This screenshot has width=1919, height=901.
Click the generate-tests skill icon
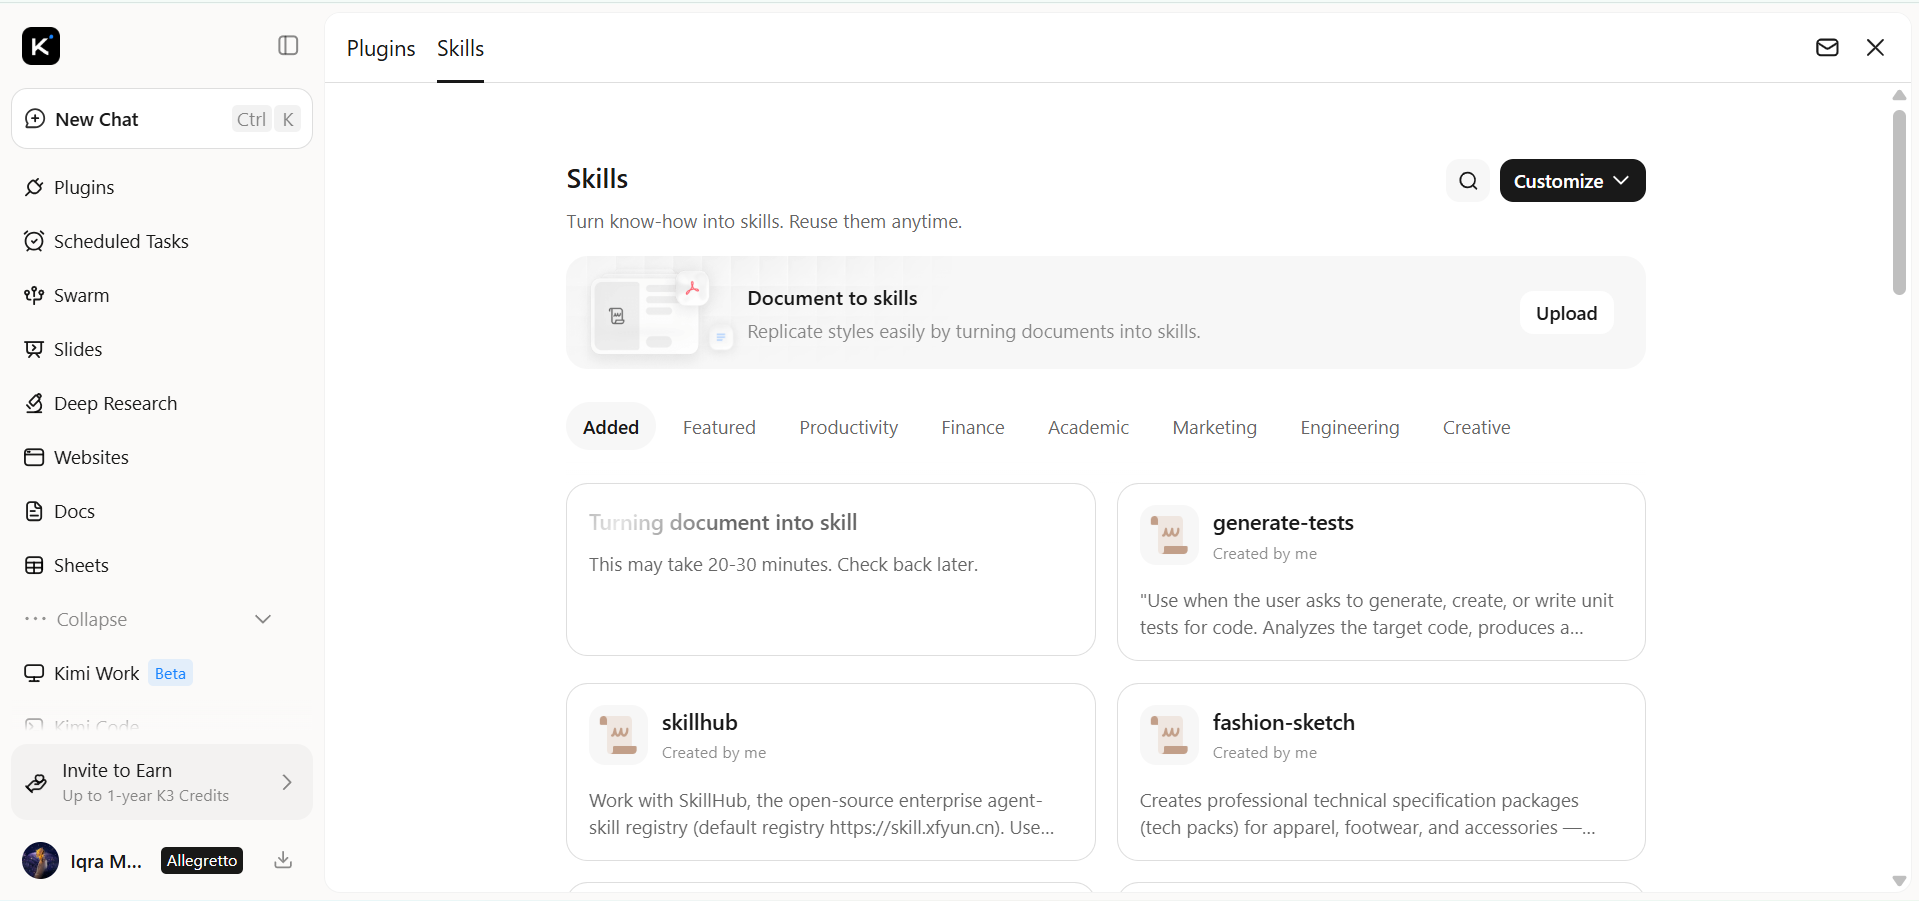[x=1169, y=535]
